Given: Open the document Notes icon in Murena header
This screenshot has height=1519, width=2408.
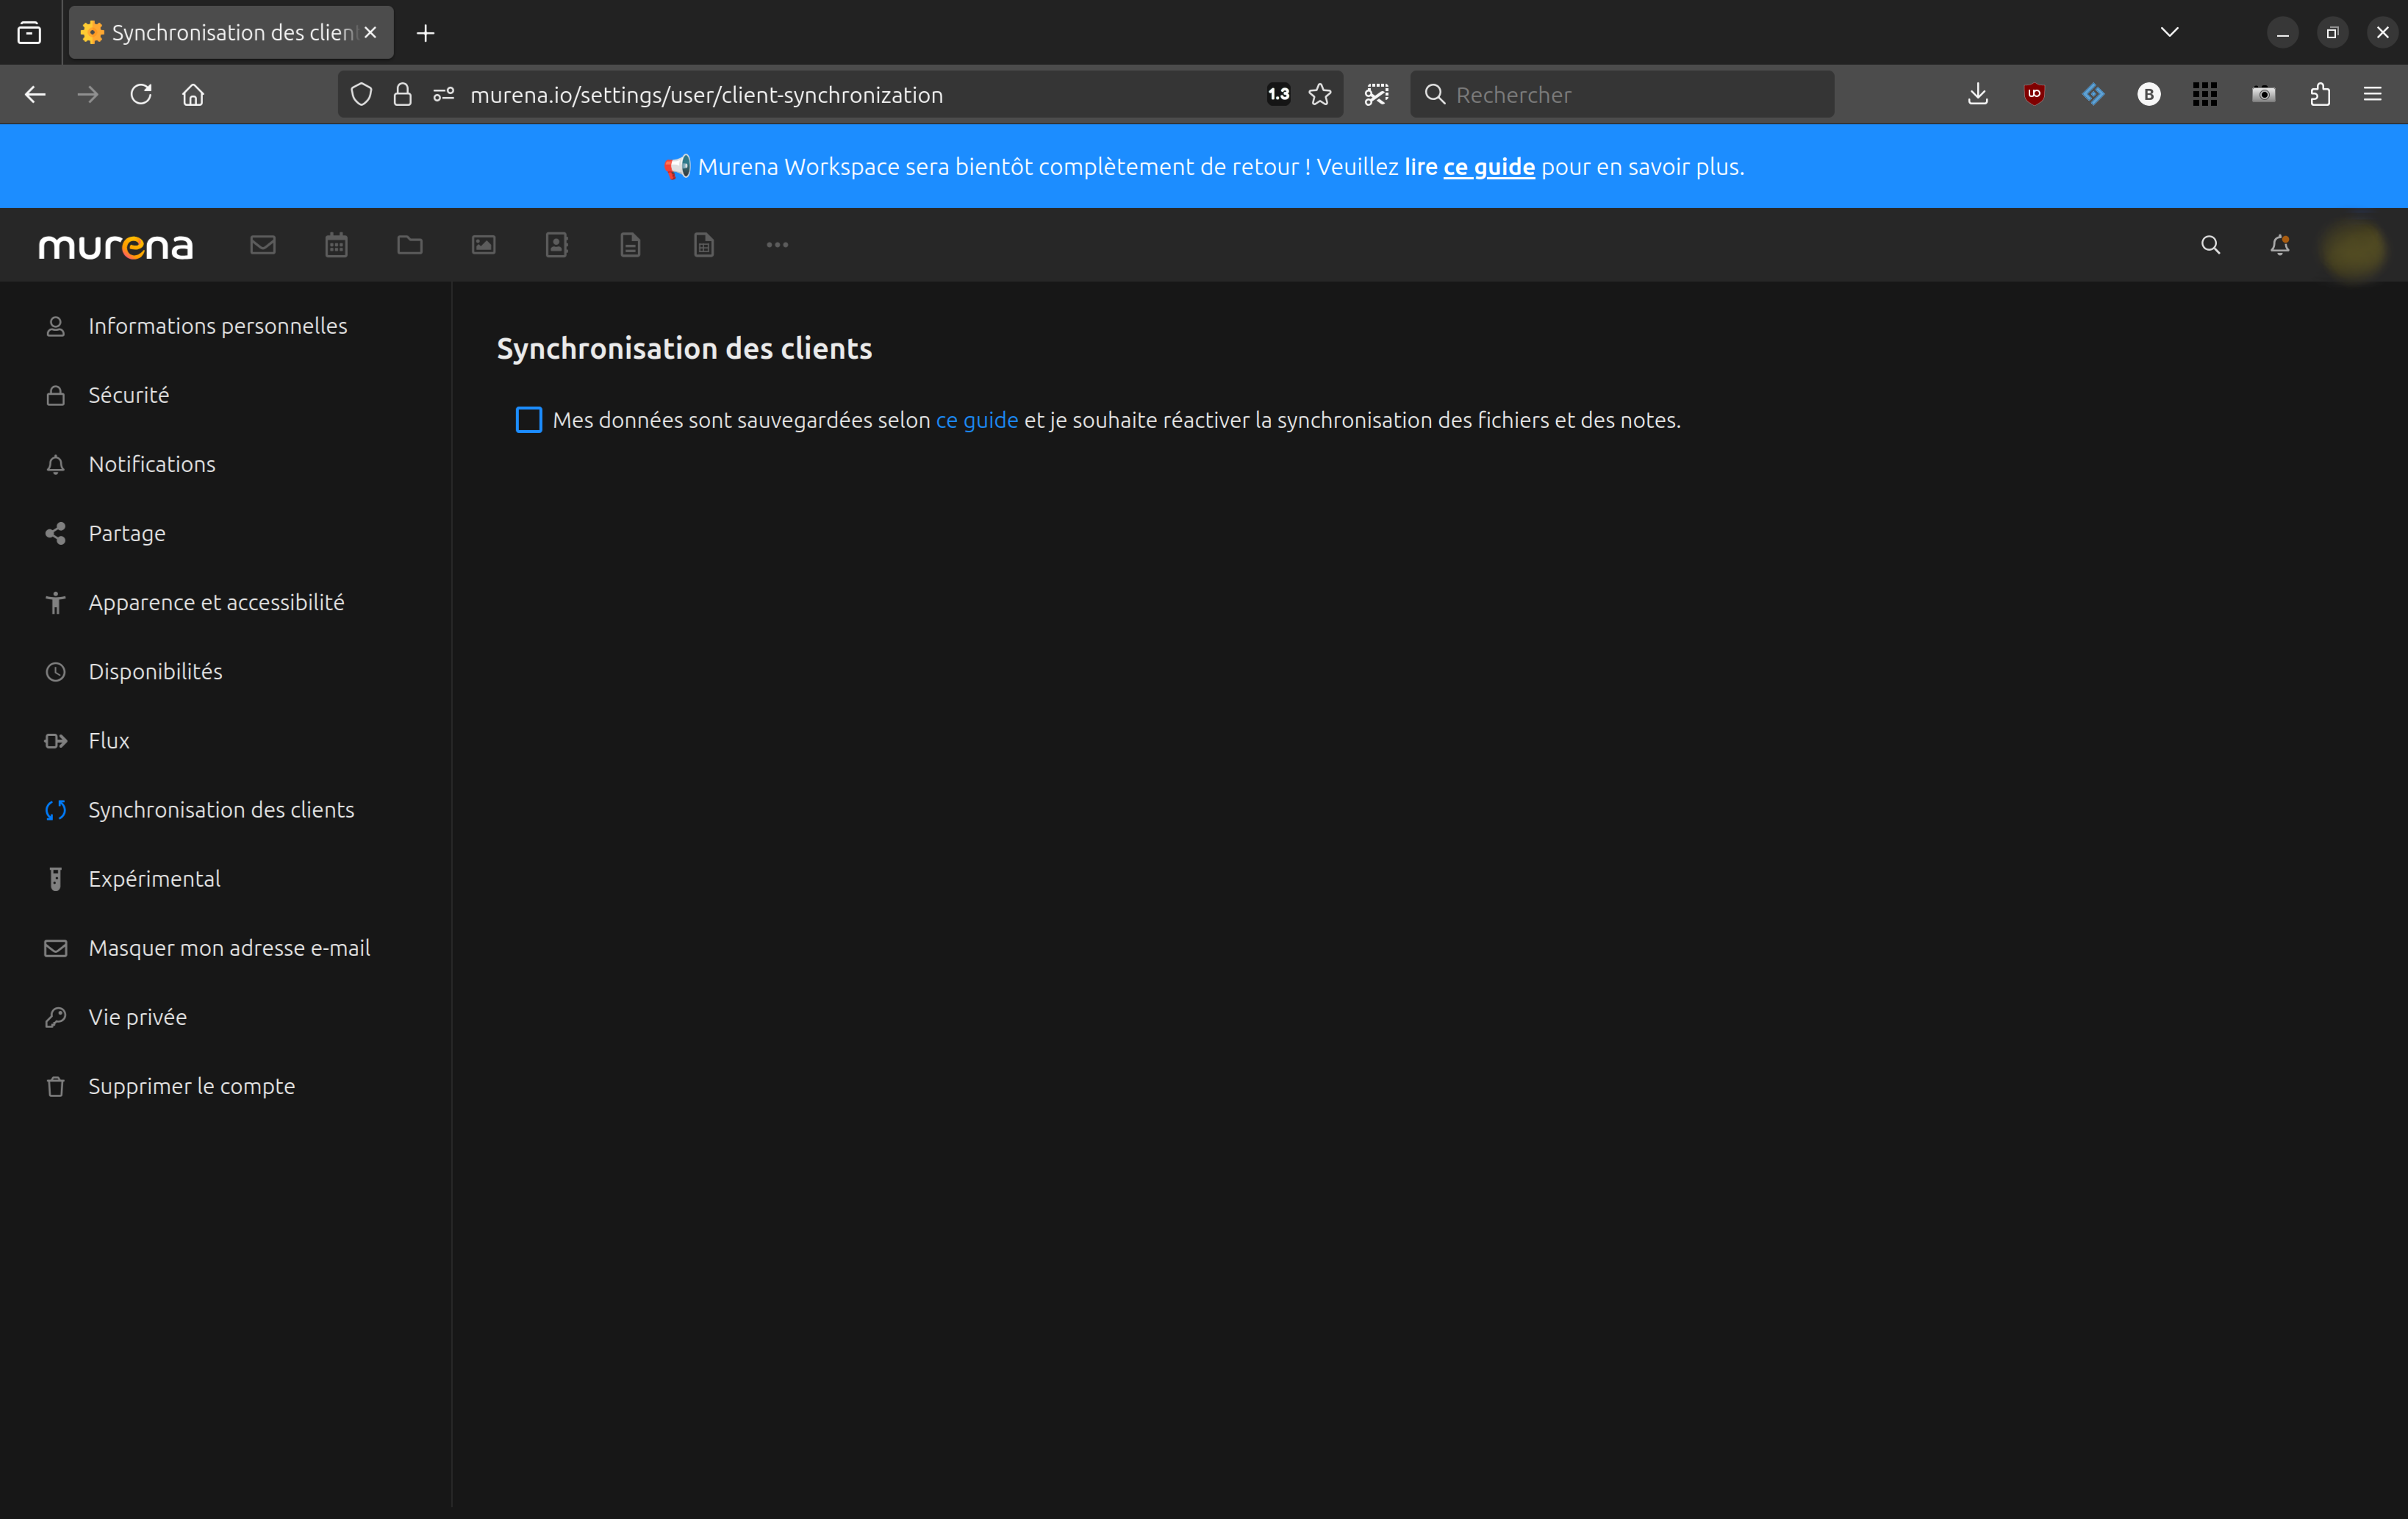Looking at the screenshot, I should 630,245.
